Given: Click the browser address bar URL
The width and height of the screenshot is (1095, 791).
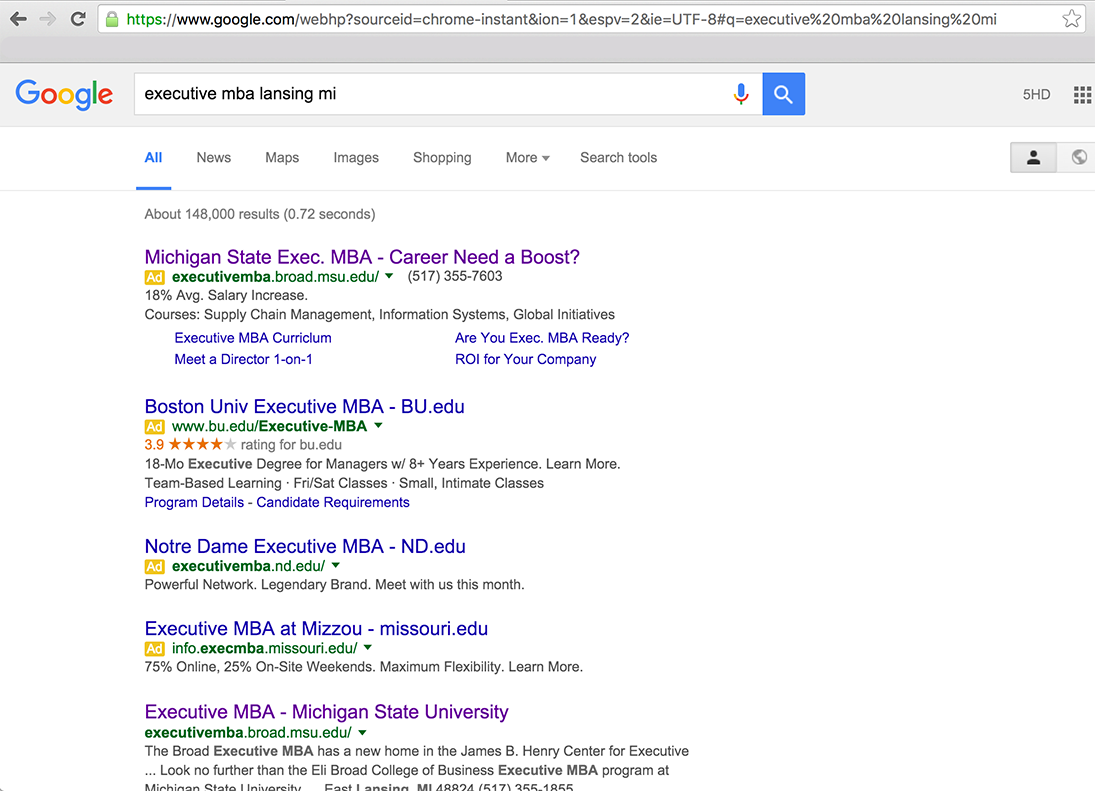Looking at the screenshot, I should click(x=561, y=20).
